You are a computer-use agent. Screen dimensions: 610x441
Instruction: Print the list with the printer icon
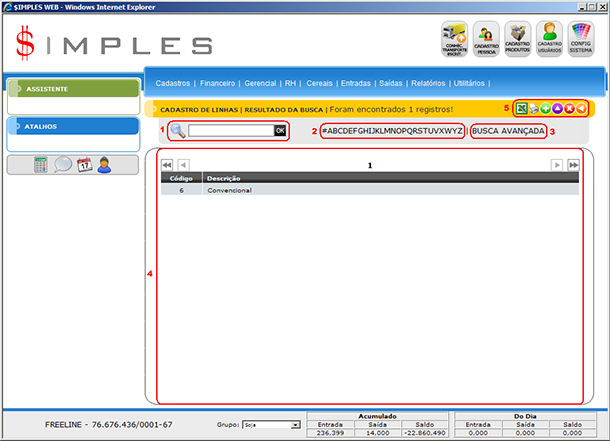(x=534, y=108)
